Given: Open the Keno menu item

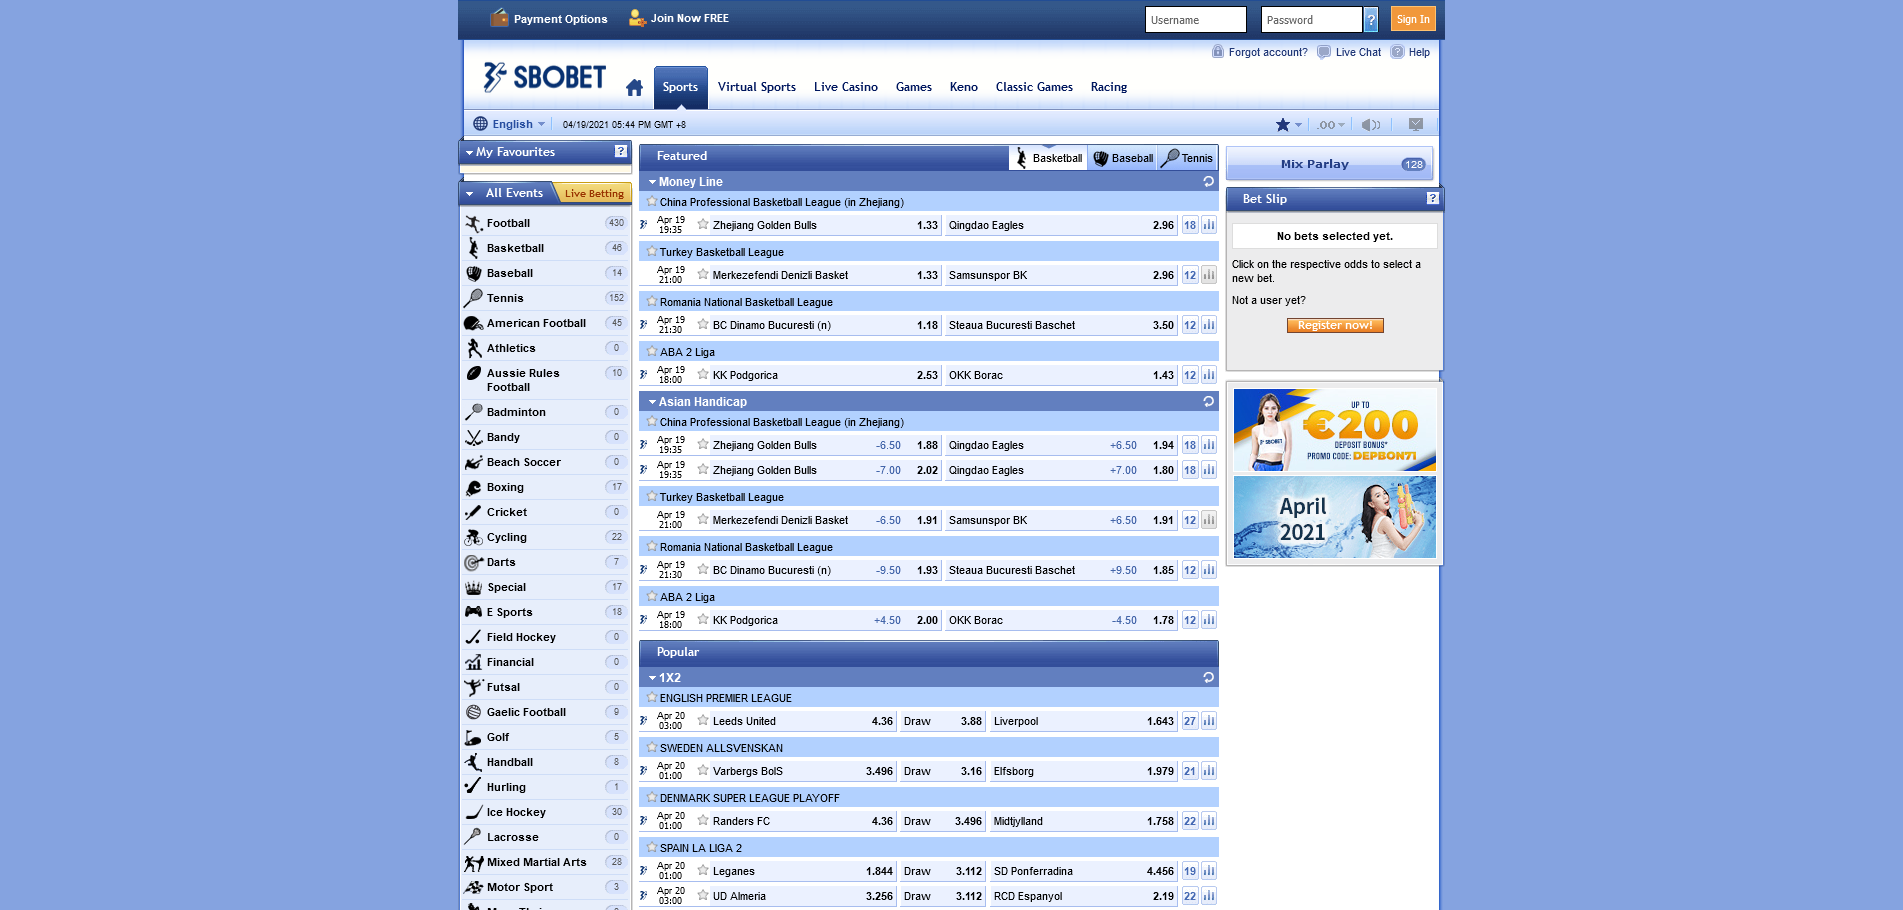Looking at the screenshot, I should click(964, 87).
